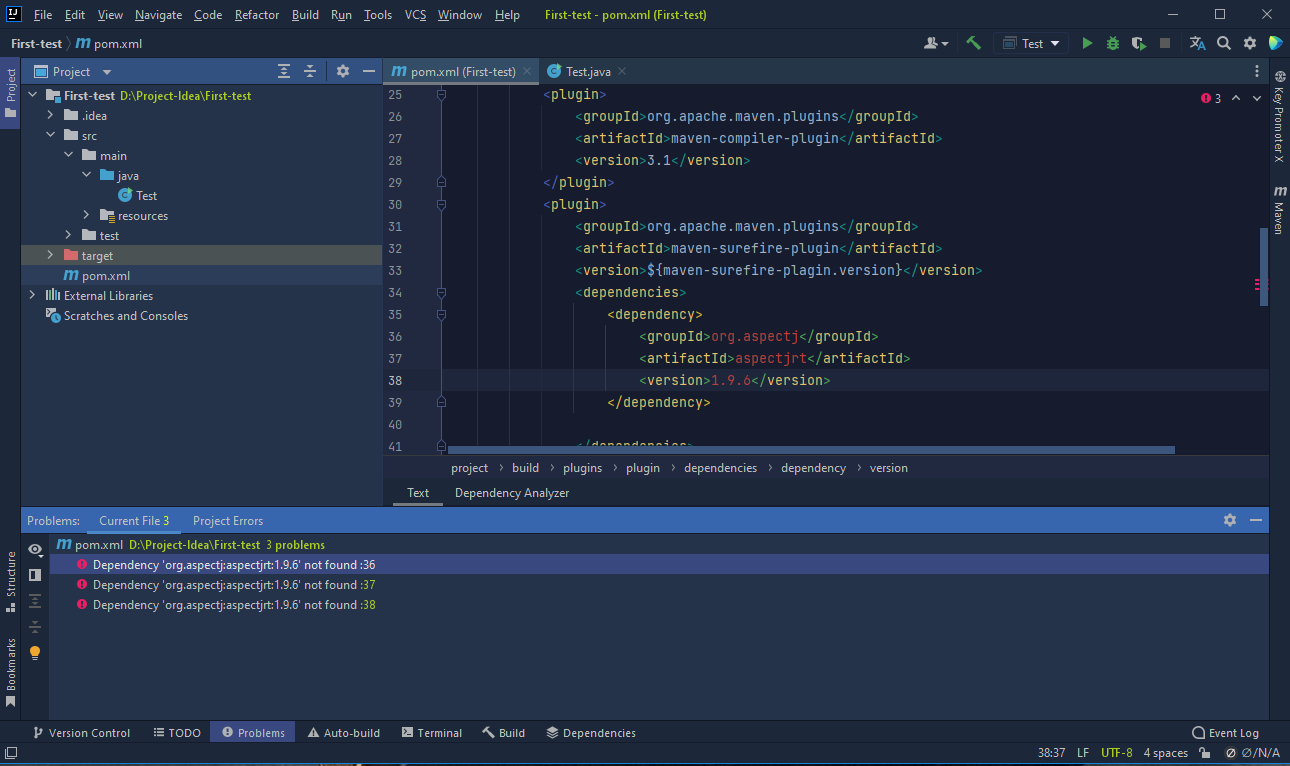Toggle View Options eye icon in Problems panel
The height and width of the screenshot is (766, 1290).
(35, 549)
